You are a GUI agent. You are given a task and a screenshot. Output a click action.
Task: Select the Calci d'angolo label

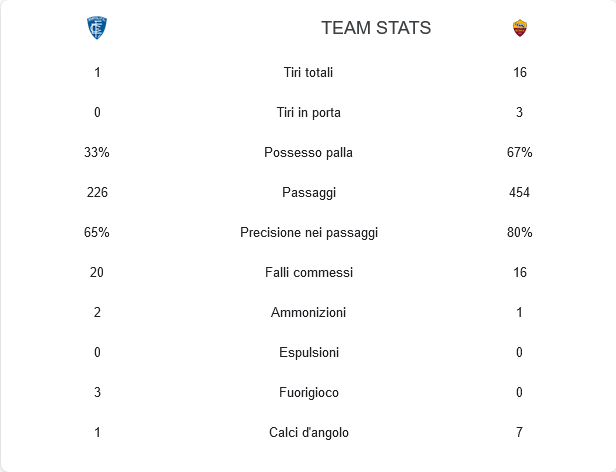click(x=309, y=432)
